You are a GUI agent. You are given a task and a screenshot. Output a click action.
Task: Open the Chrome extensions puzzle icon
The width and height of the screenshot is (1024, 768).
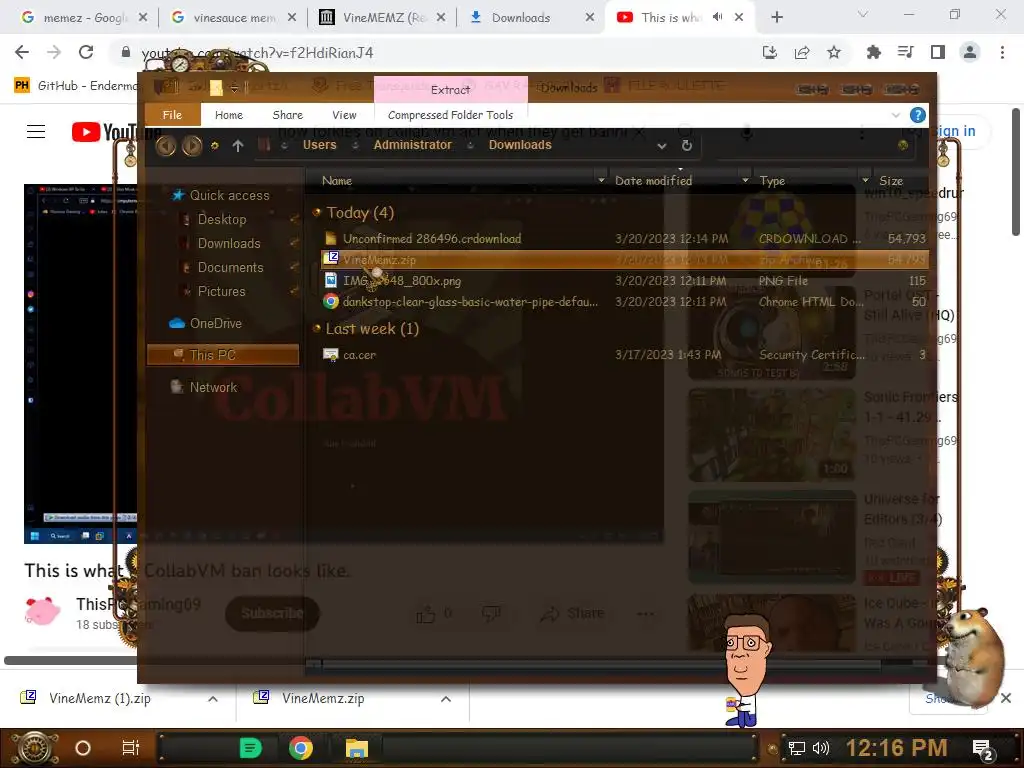click(x=873, y=52)
